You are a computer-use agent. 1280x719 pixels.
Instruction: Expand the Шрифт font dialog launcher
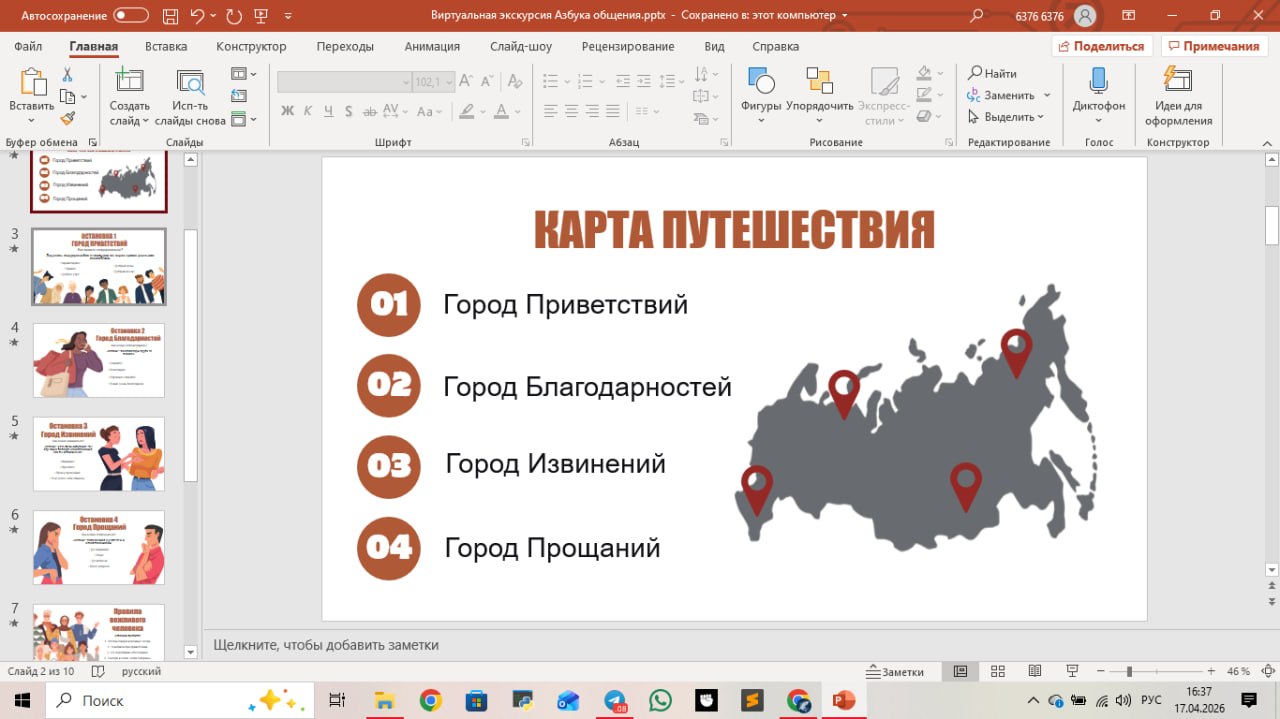click(528, 143)
